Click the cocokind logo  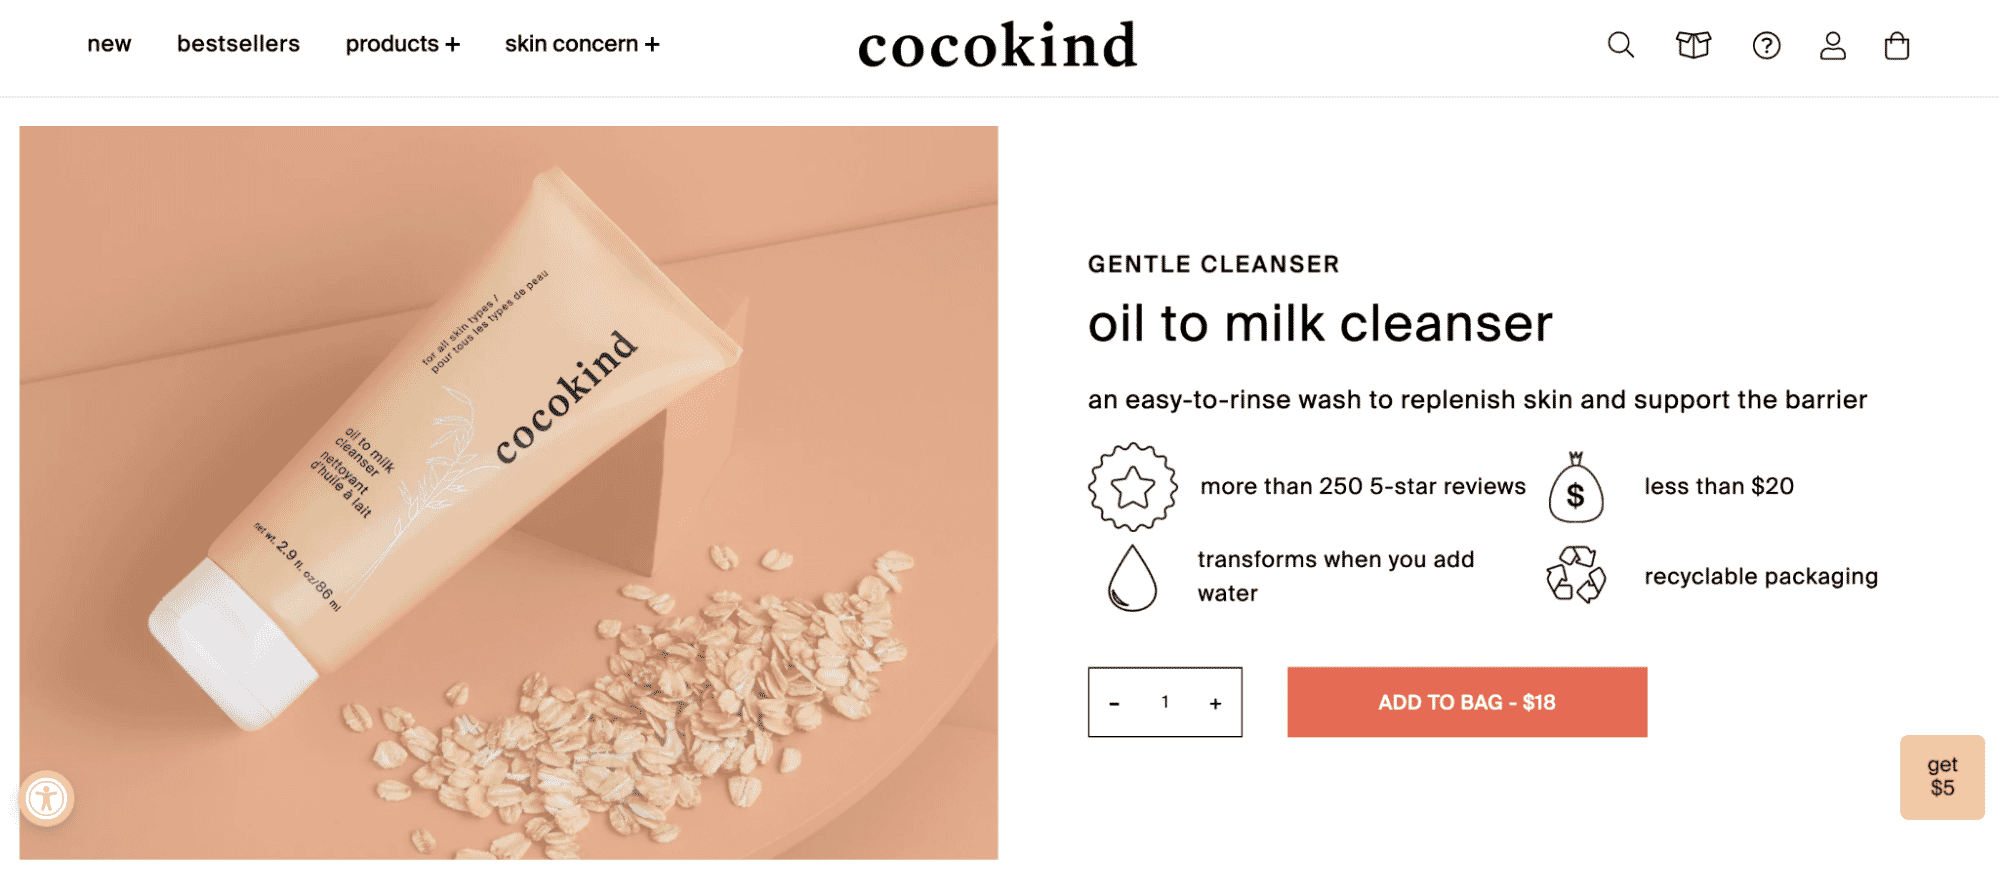point(997,46)
